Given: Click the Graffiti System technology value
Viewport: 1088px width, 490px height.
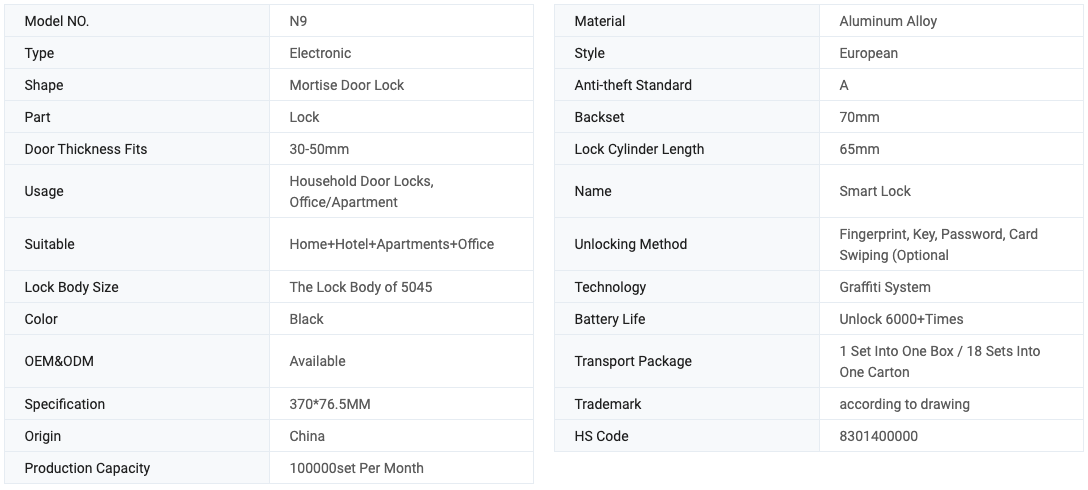Looking at the screenshot, I should pyautogui.click(x=885, y=287).
